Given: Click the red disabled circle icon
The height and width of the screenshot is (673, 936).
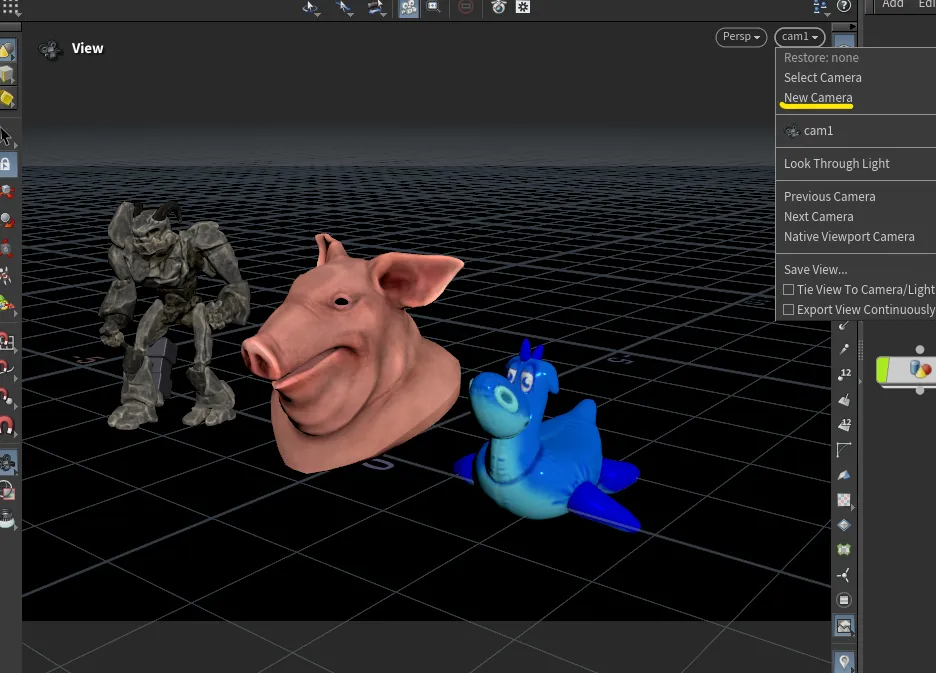Looking at the screenshot, I should click(466, 7).
